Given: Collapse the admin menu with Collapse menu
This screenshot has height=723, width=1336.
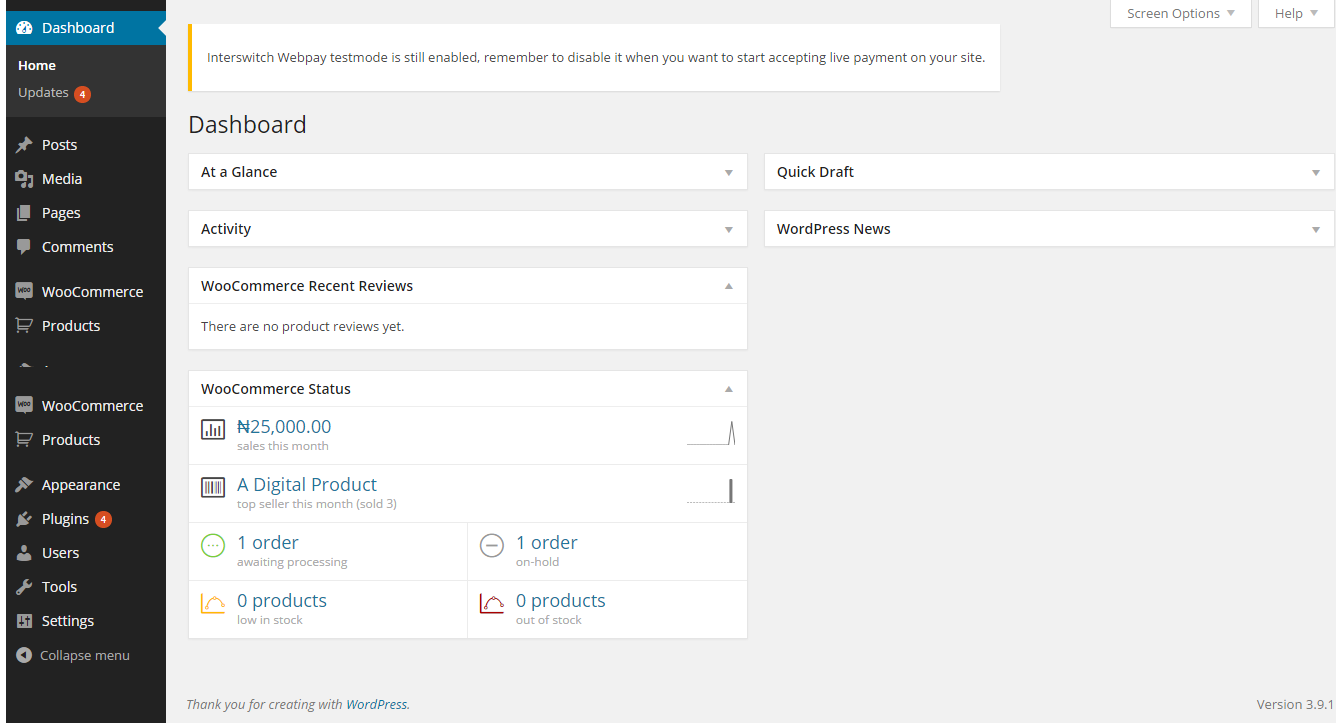Looking at the screenshot, I should pyautogui.click(x=74, y=656).
